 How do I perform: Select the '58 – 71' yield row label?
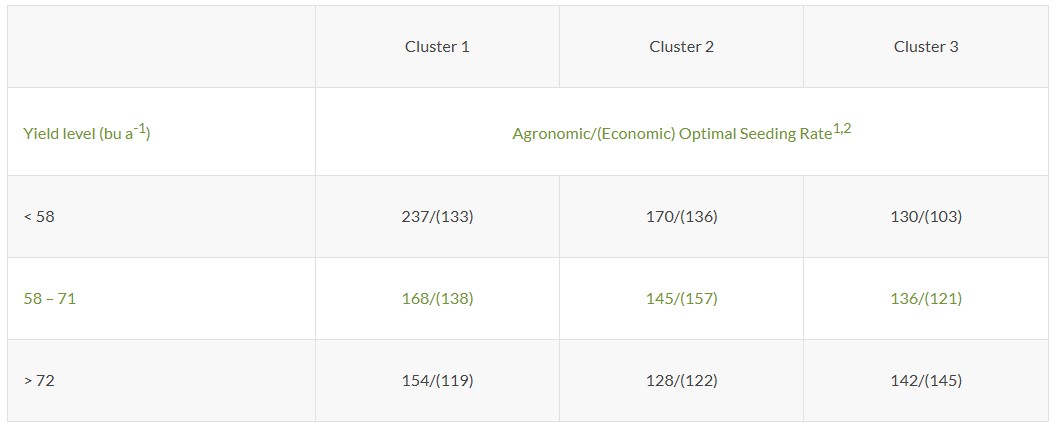(x=50, y=299)
